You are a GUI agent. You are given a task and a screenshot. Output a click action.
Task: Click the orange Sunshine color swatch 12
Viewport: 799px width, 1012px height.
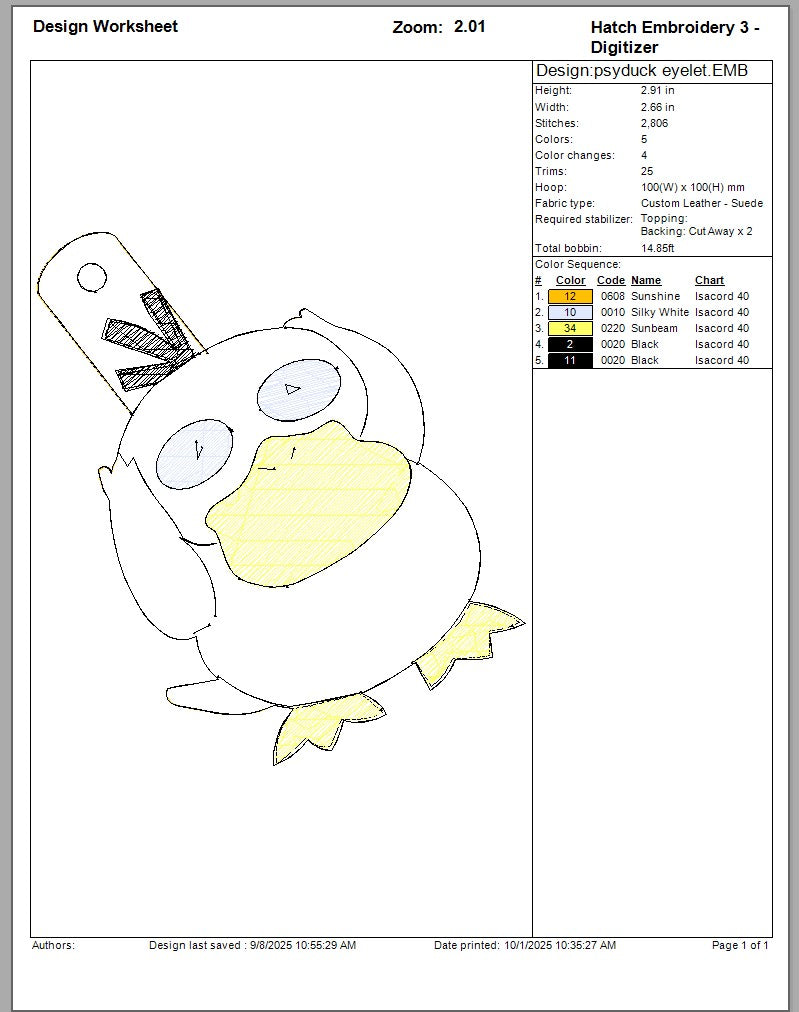click(x=570, y=296)
